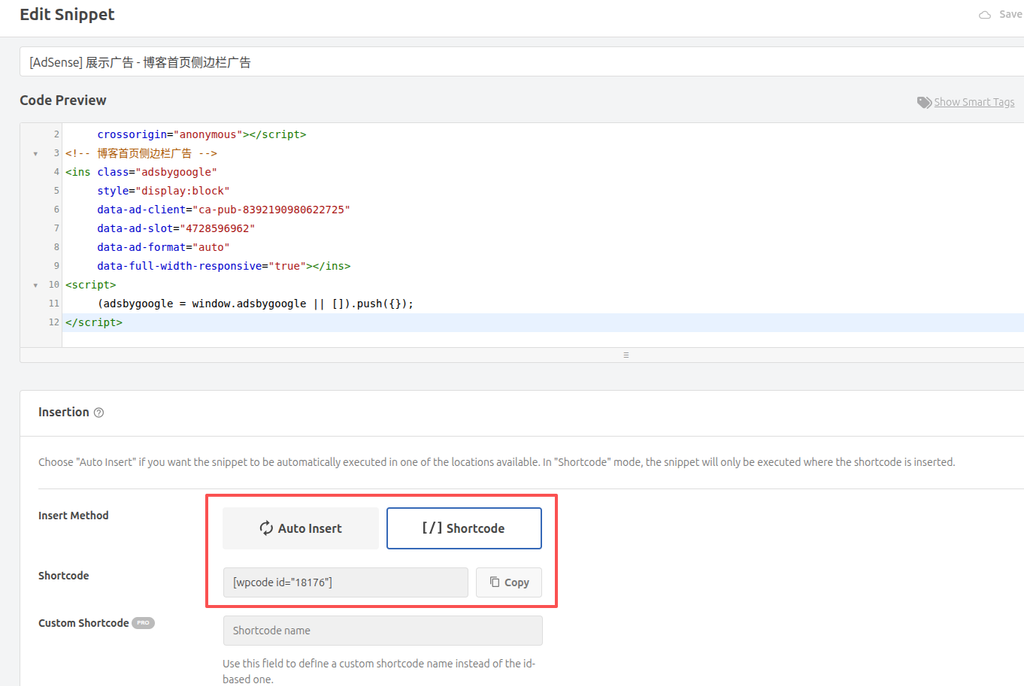Viewport: 1024px width, 686px height.
Task: Click the Shortcode row label
Action: [63, 576]
